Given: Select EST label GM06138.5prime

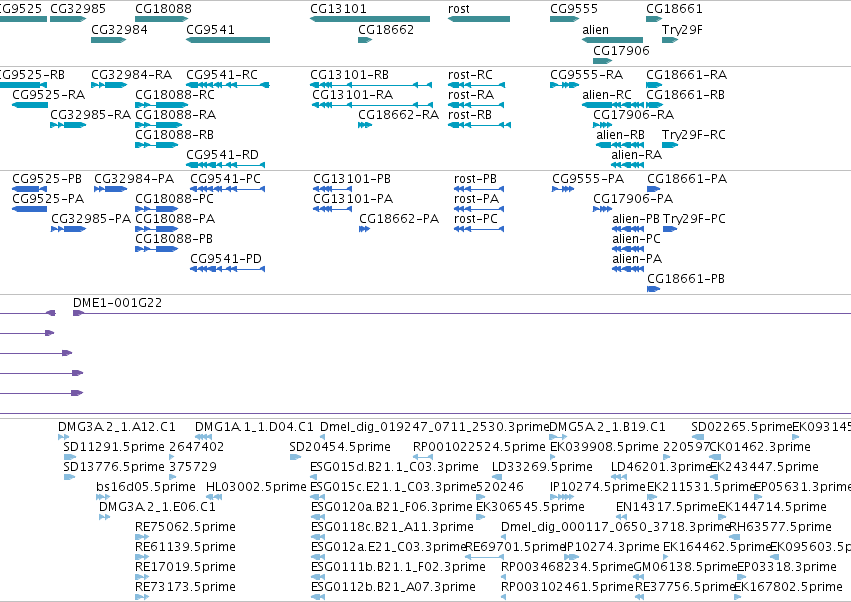Looking at the screenshot, I should (685, 566).
